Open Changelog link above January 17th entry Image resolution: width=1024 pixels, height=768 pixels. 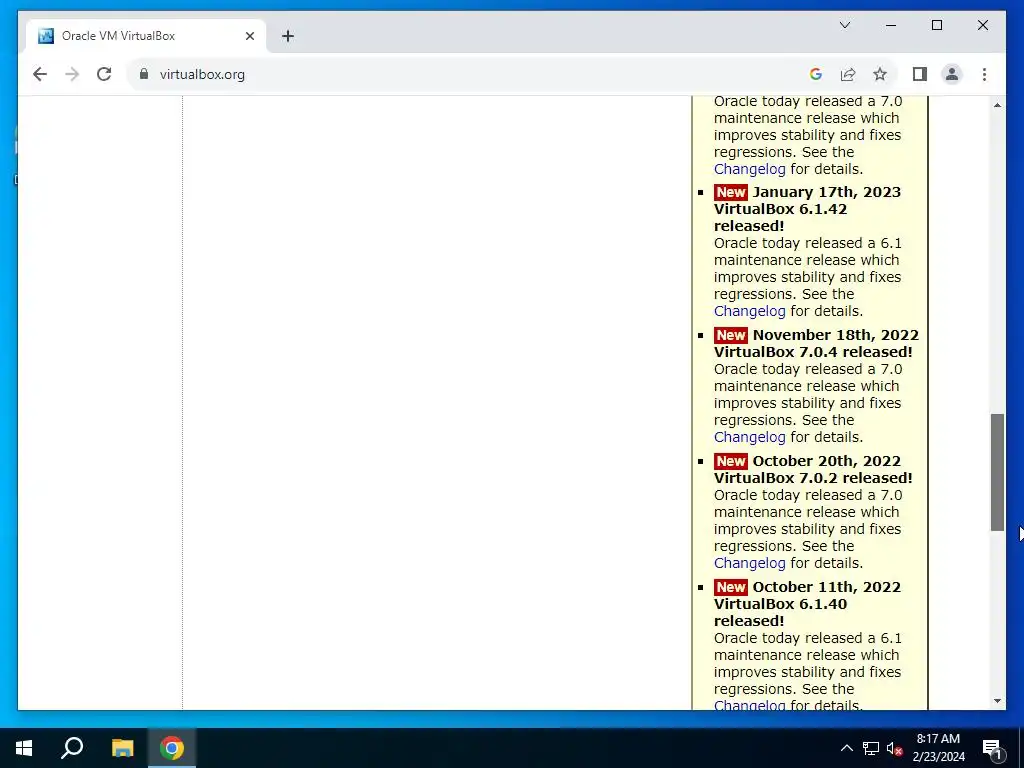[749, 169]
